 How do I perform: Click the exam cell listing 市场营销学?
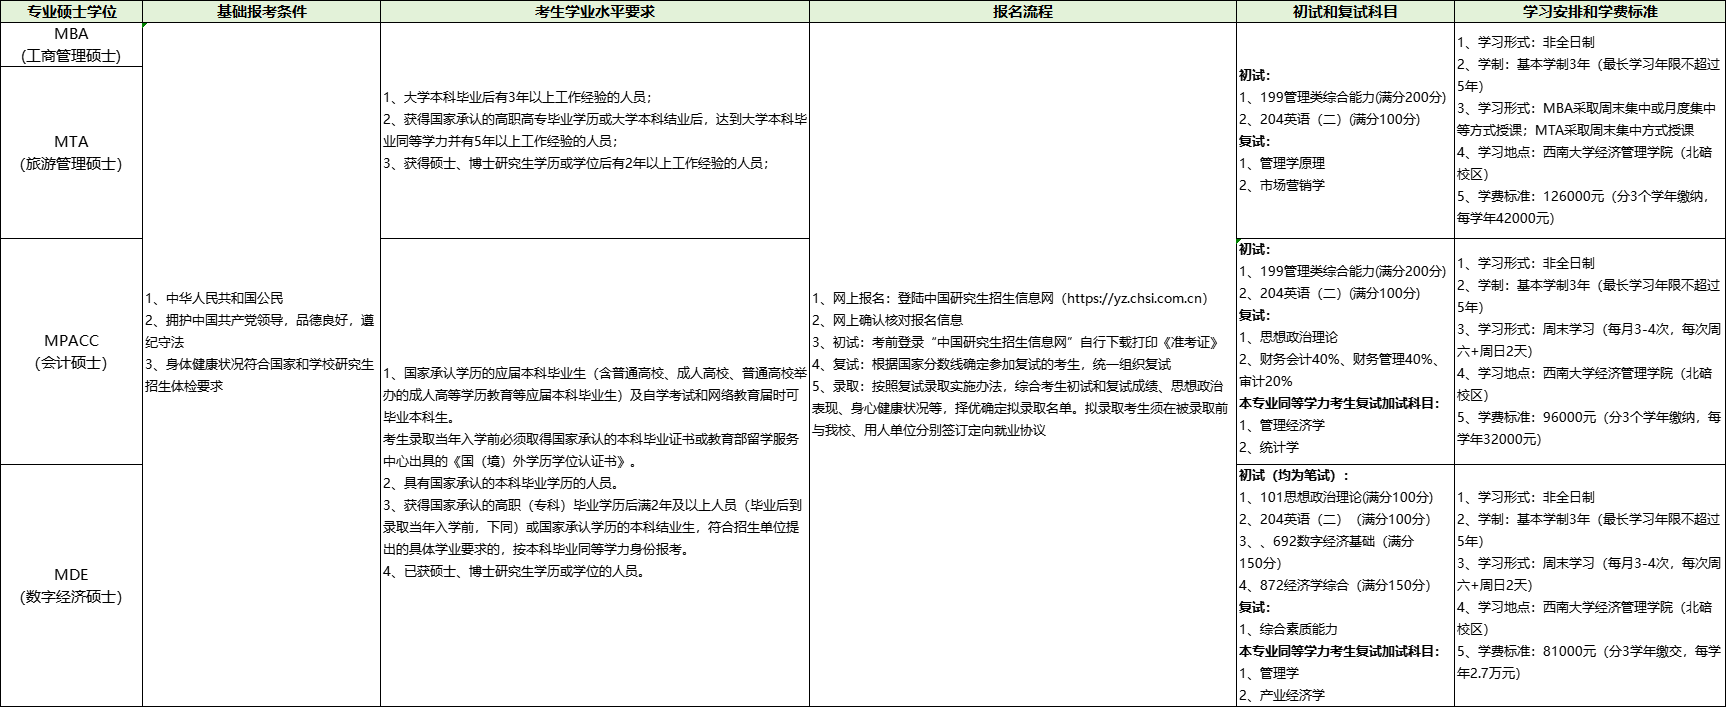(1344, 130)
